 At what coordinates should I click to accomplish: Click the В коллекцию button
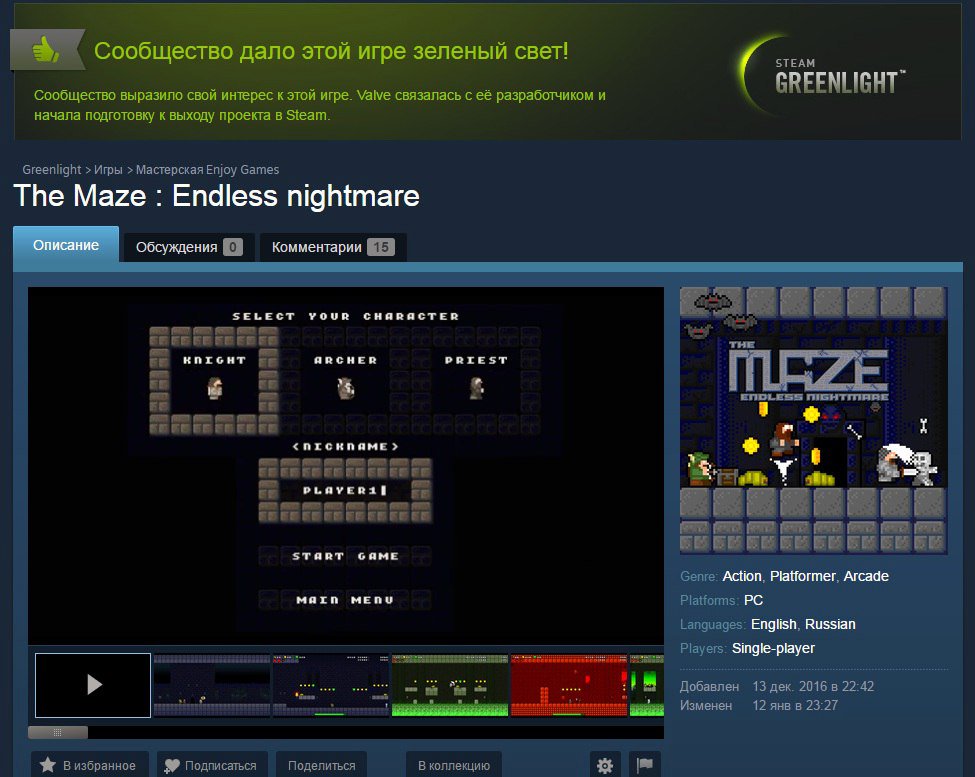(454, 765)
